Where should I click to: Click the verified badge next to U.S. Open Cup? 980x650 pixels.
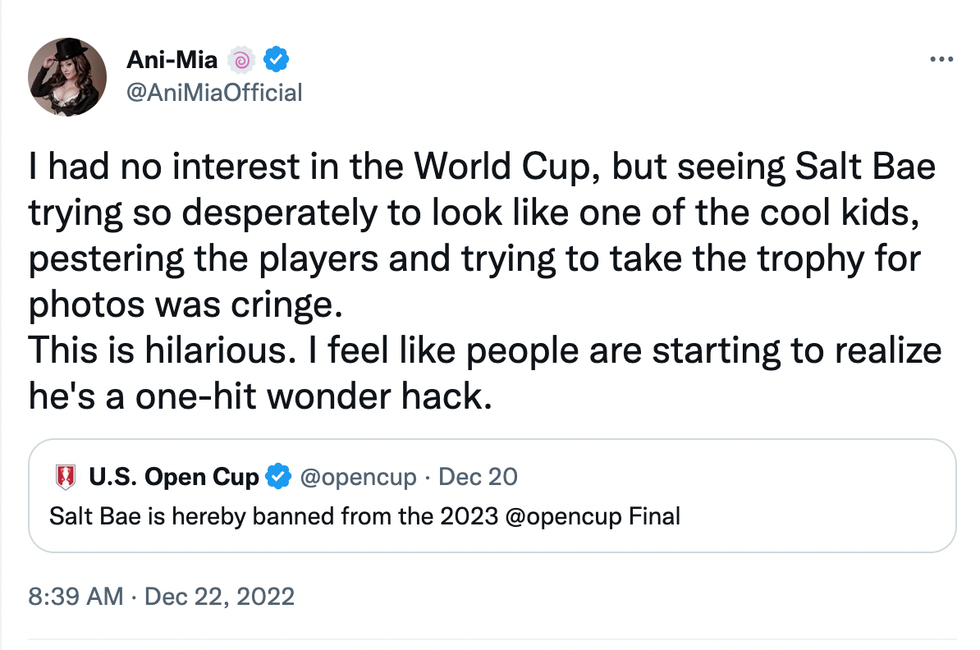tap(278, 477)
